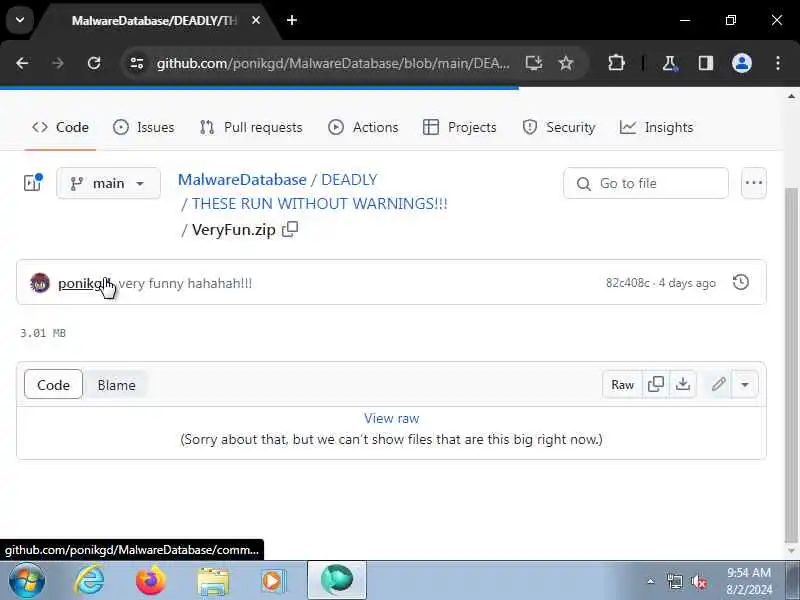Open Chrome three-dot menu
The image size is (800, 600).
click(778, 63)
